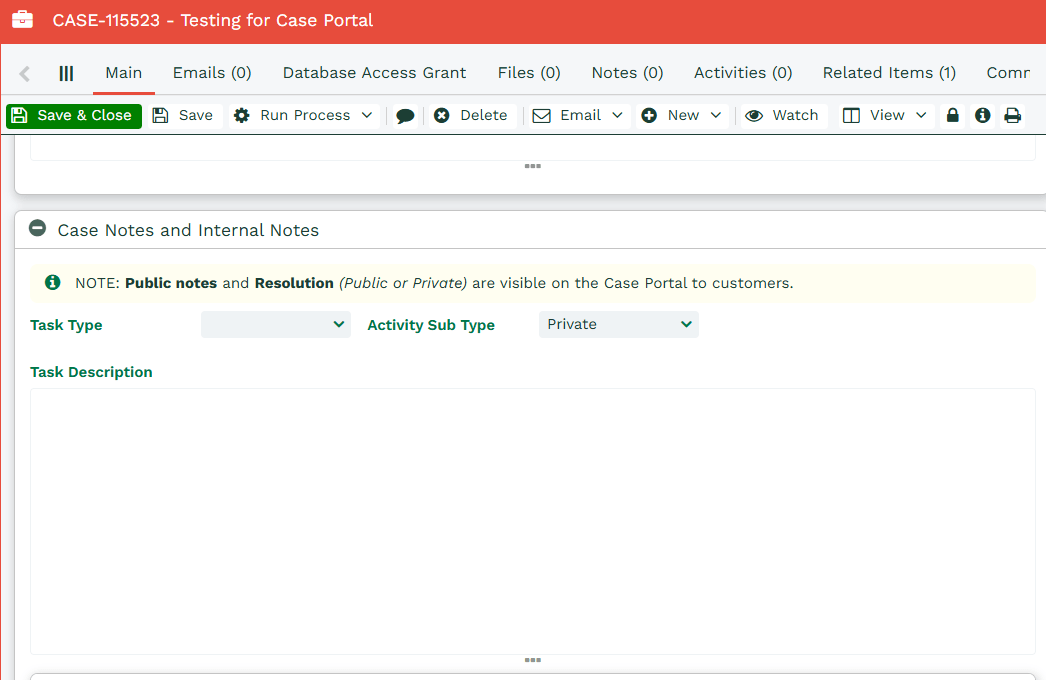Click the back chevron arrow
The image size is (1046, 680).
[25, 73]
